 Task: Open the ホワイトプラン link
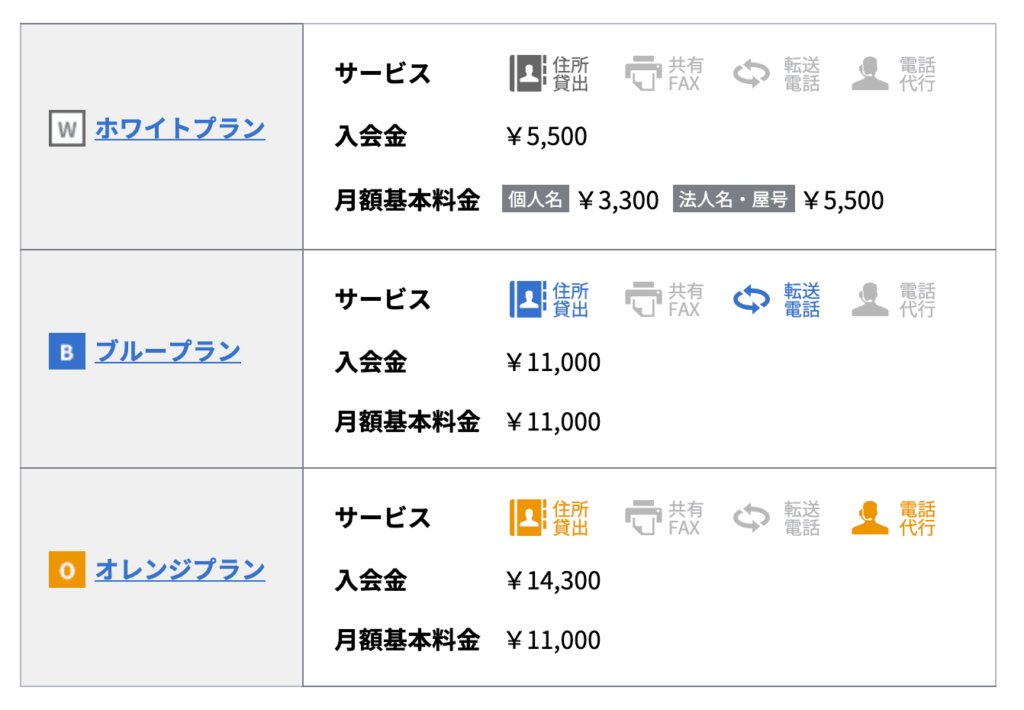tap(180, 128)
